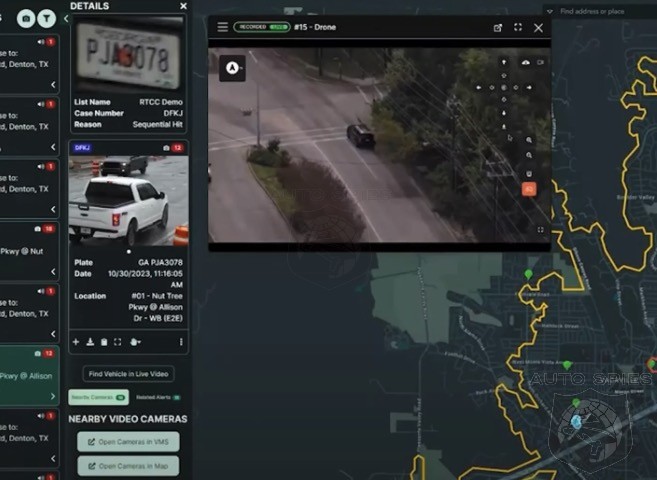The width and height of the screenshot is (657, 480).
Task: Zoom out the drone camera view
Action: click(529, 155)
